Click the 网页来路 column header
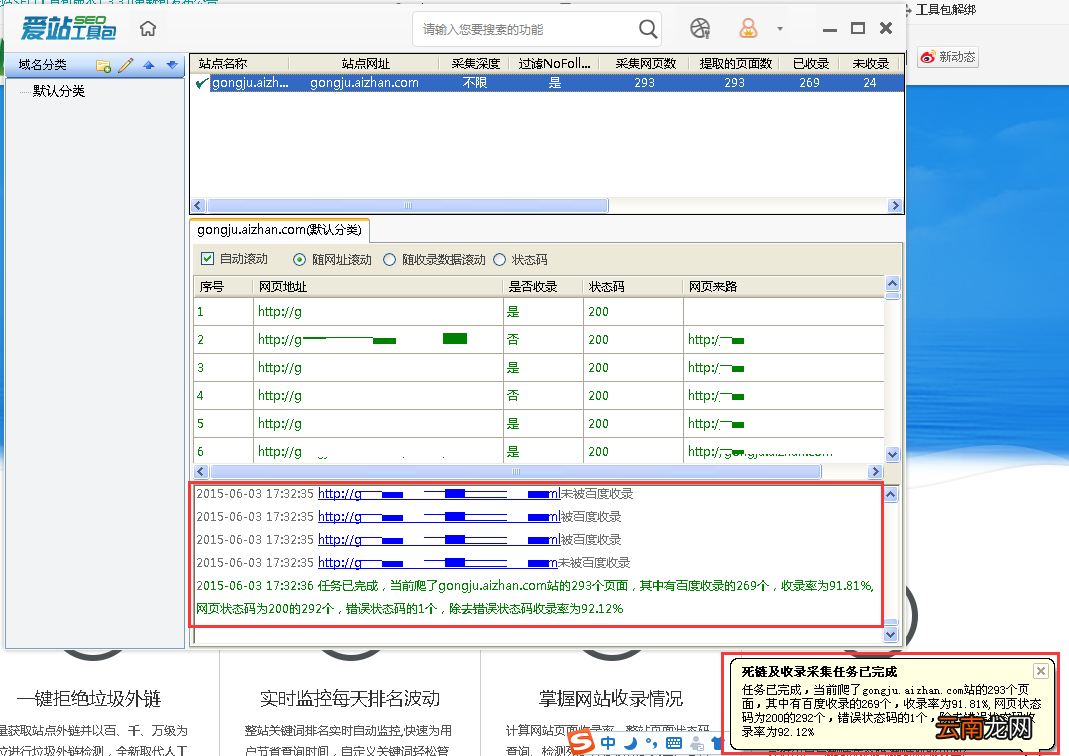Screen dimensions: 1069x756 784,287
